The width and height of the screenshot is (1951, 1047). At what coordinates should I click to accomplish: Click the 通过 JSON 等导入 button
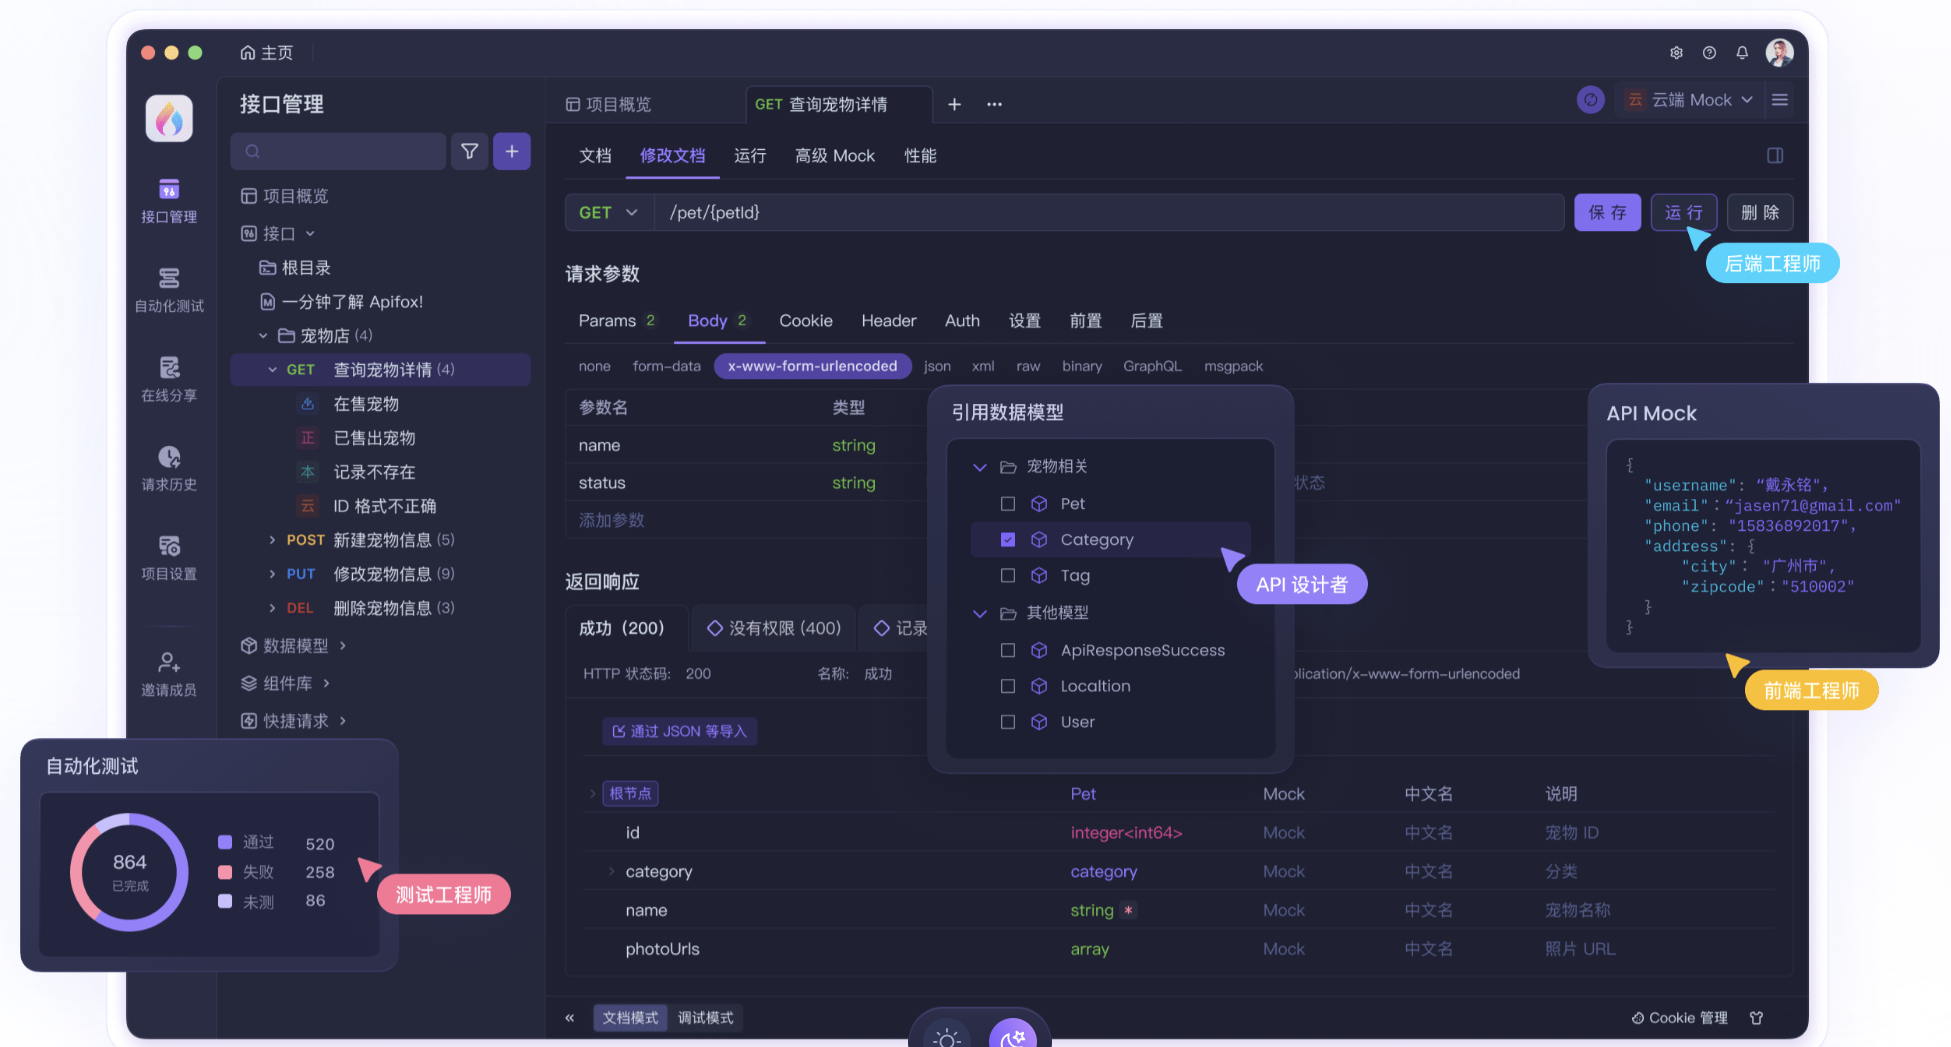[x=679, y=731]
